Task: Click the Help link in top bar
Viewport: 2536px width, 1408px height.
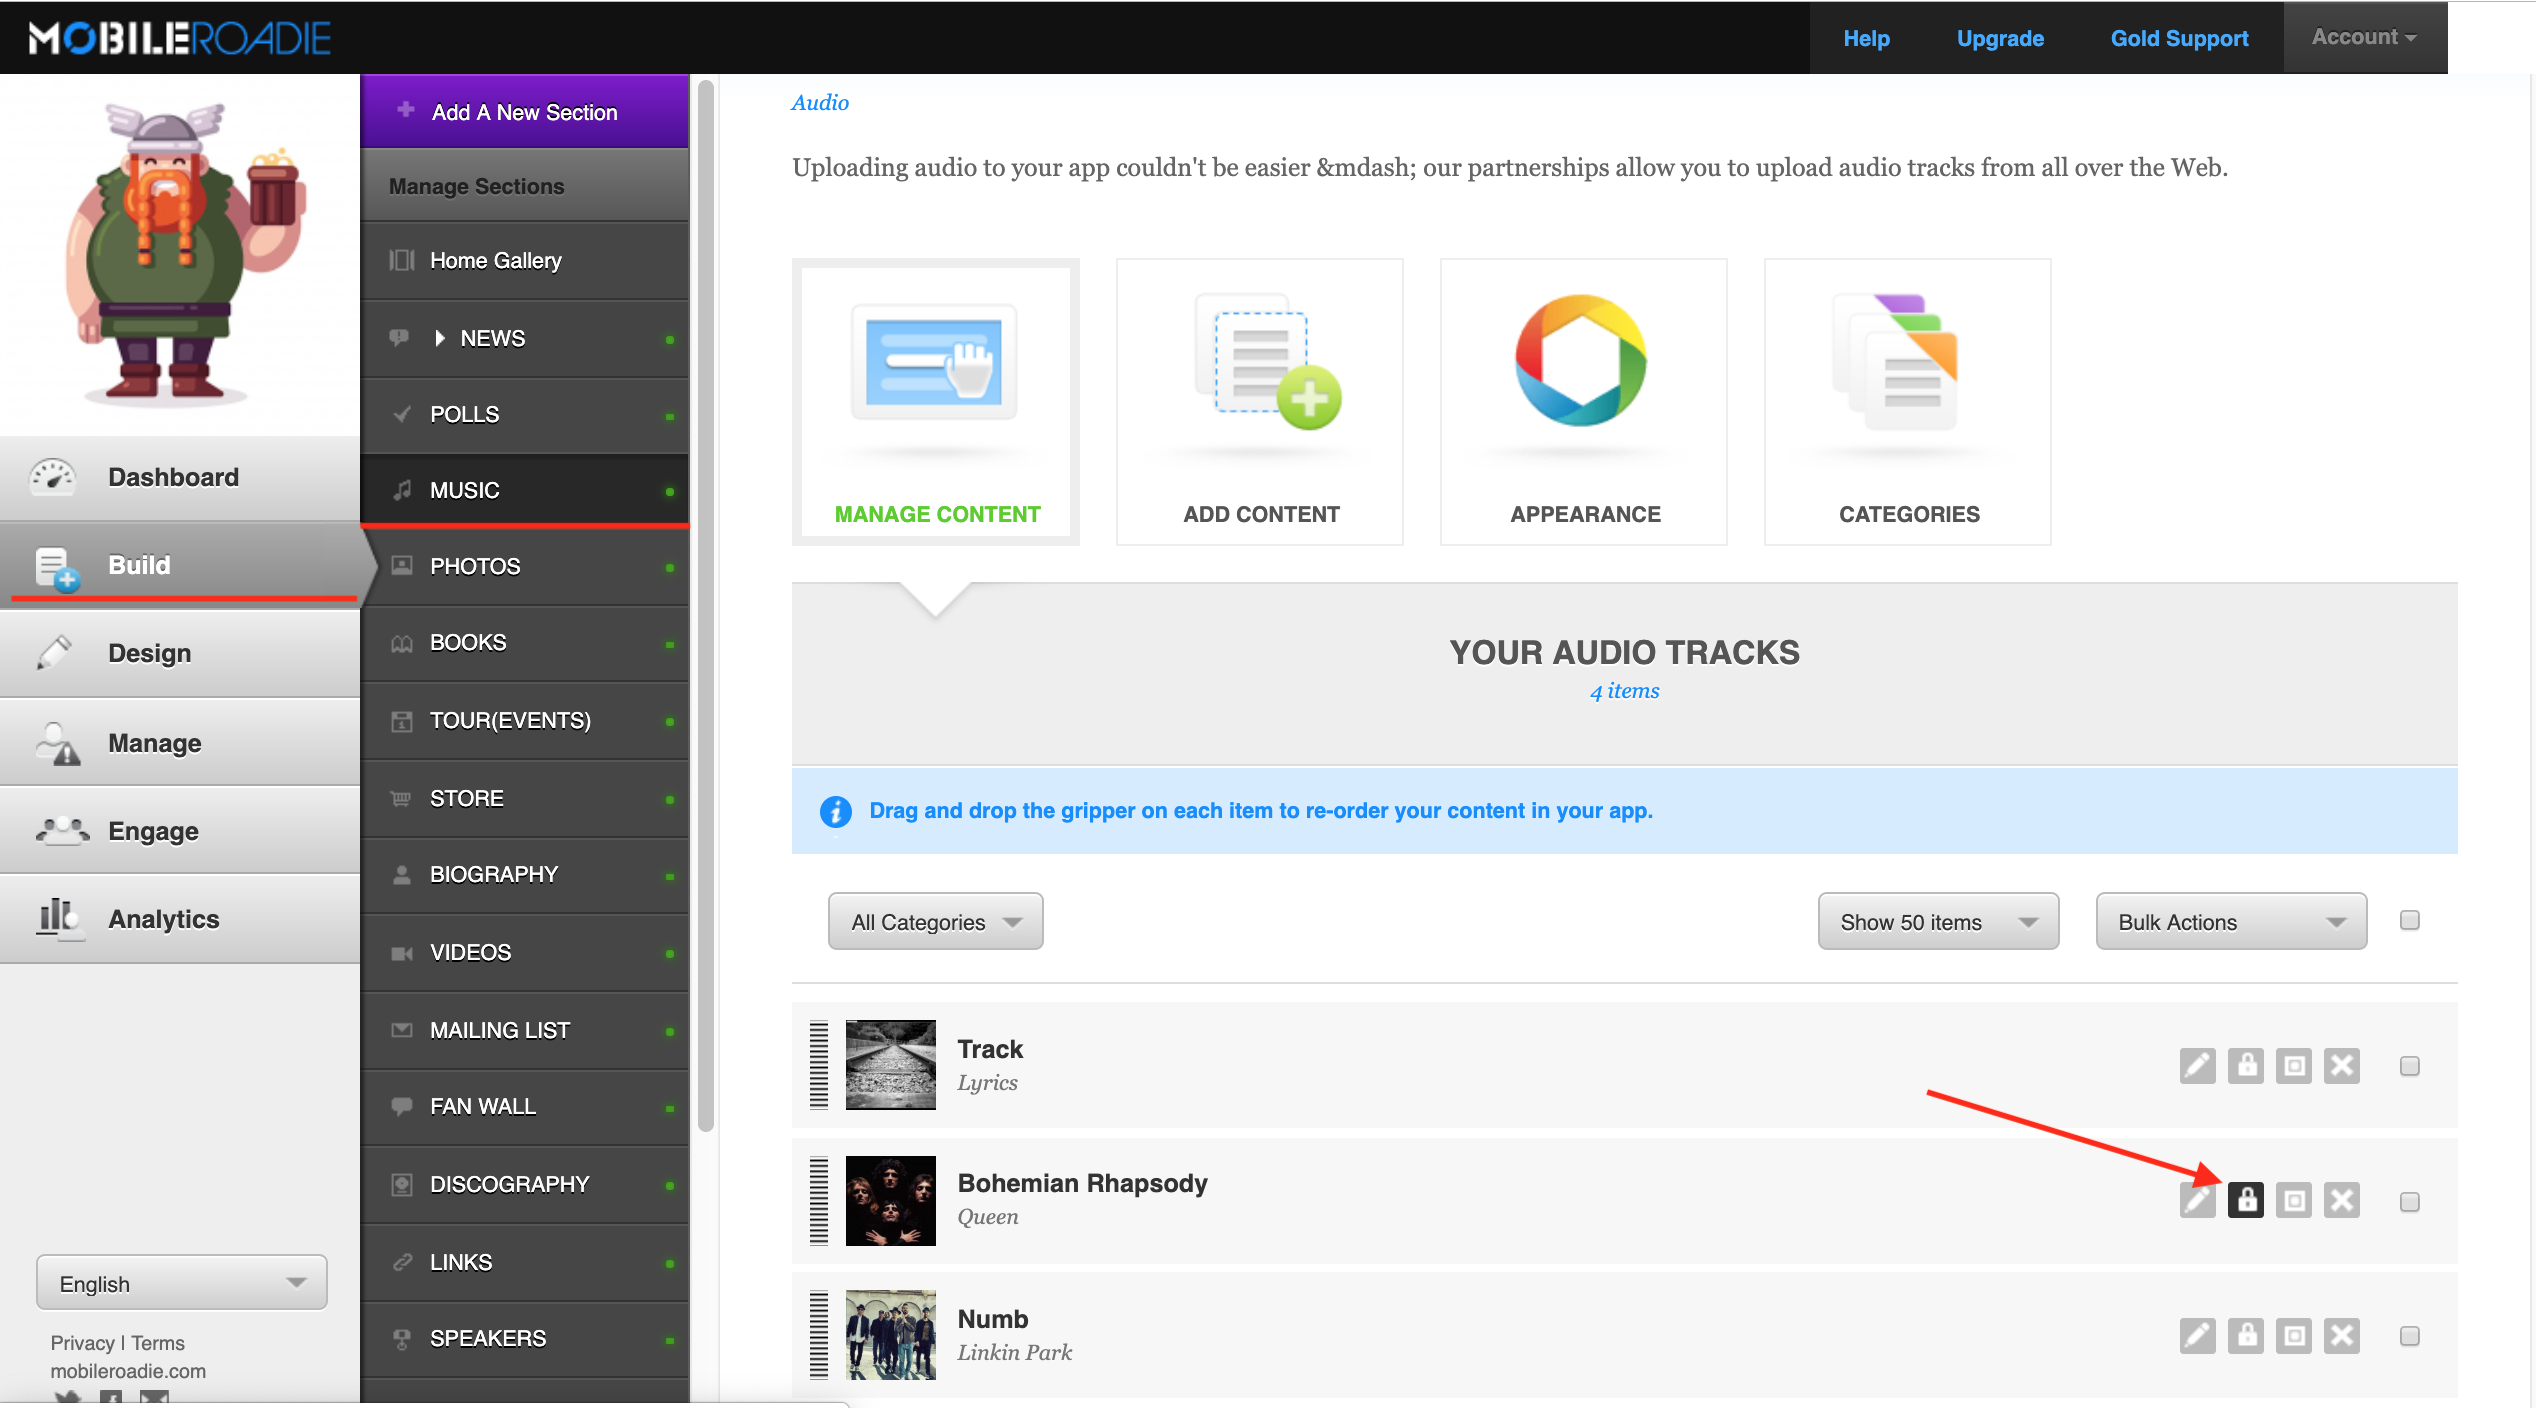Action: point(1866,38)
